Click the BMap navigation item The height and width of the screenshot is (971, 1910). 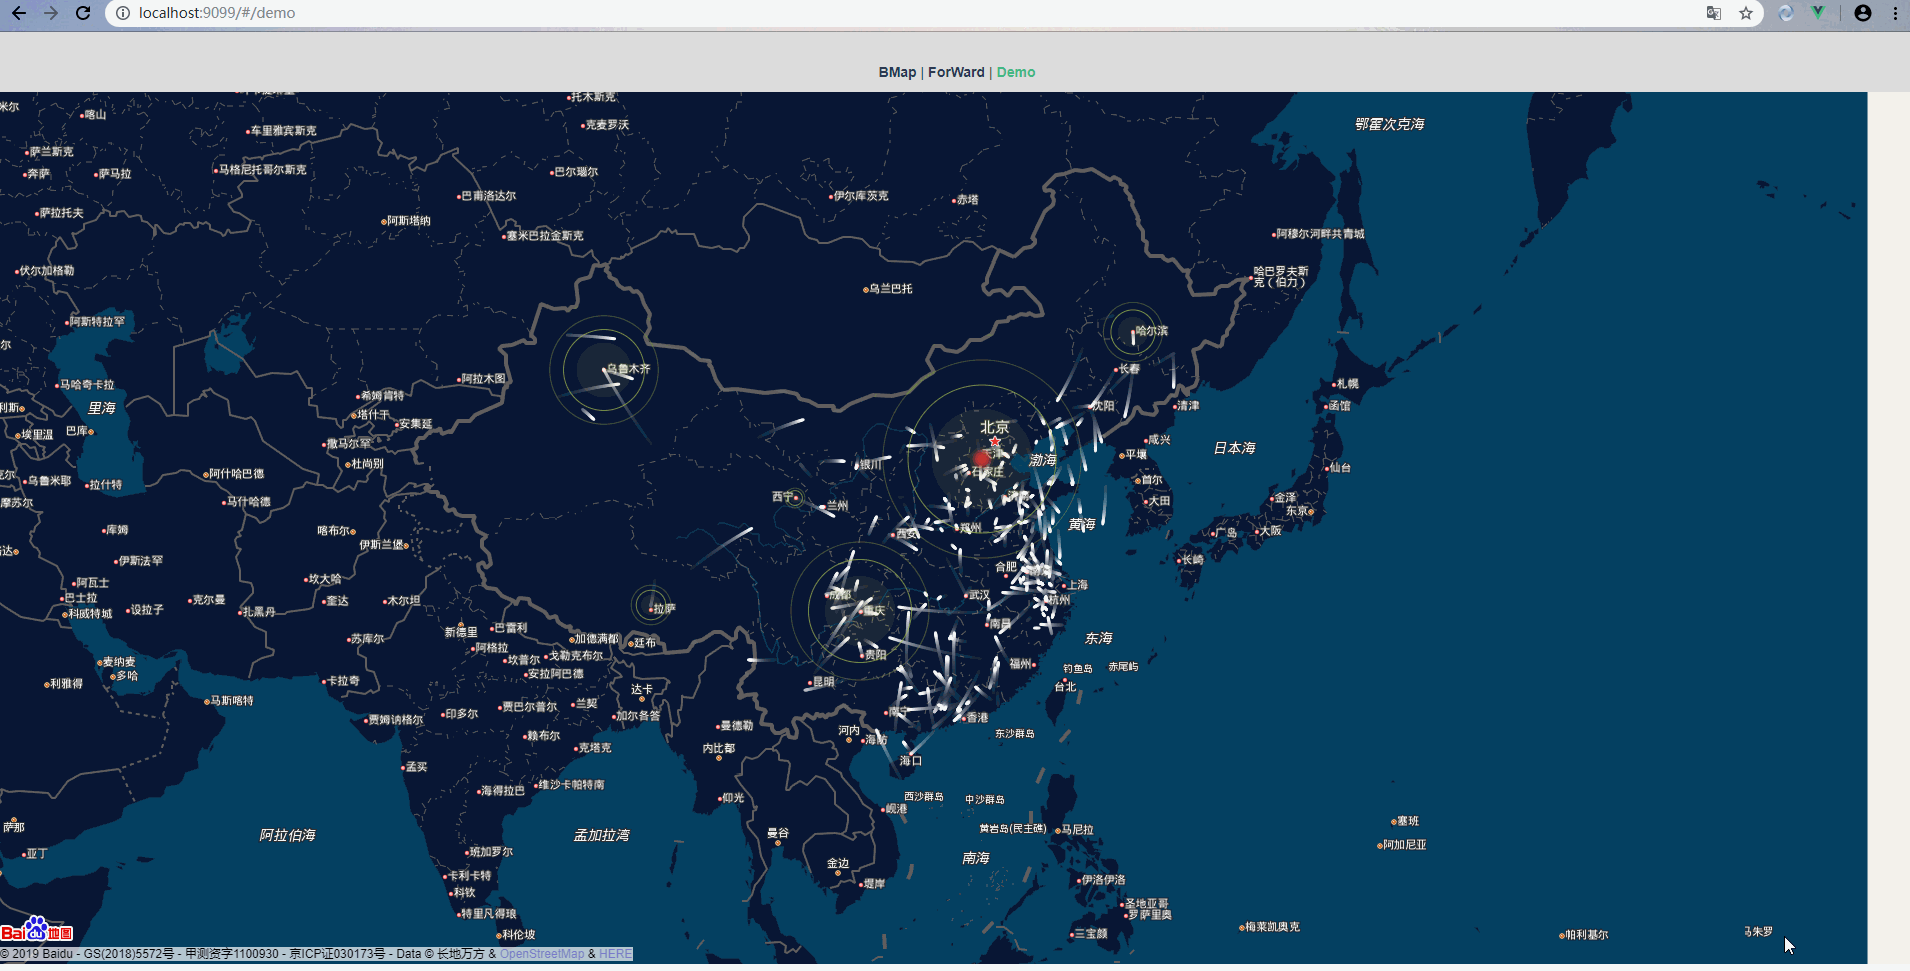click(896, 72)
